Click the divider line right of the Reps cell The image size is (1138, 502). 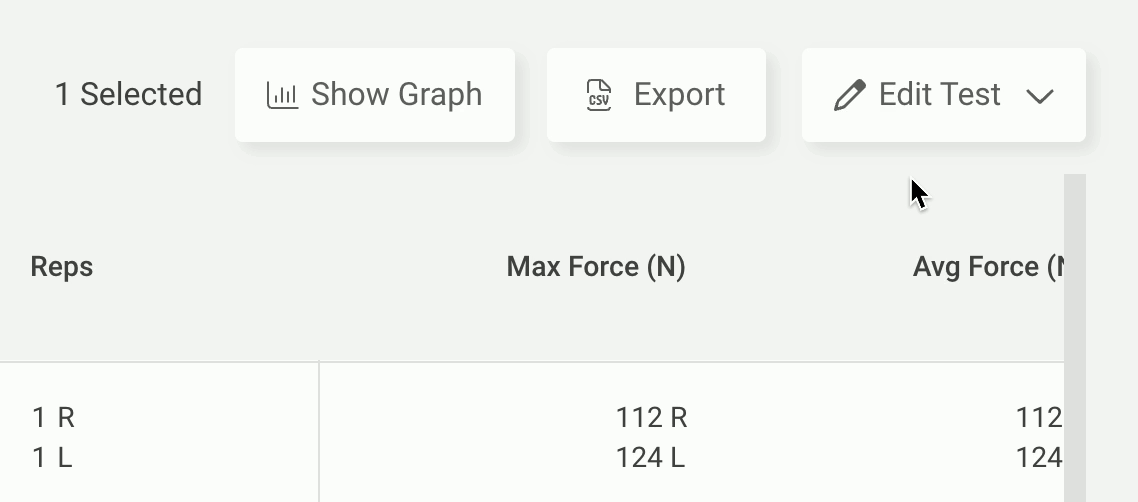tap(319, 432)
